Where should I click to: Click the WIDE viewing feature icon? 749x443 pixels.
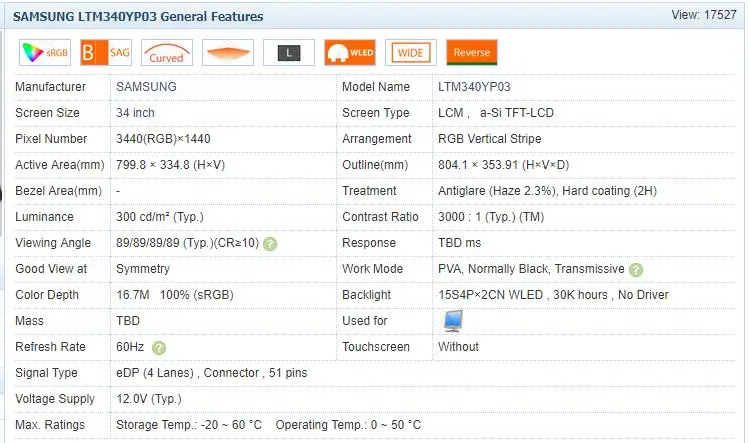[411, 53]
